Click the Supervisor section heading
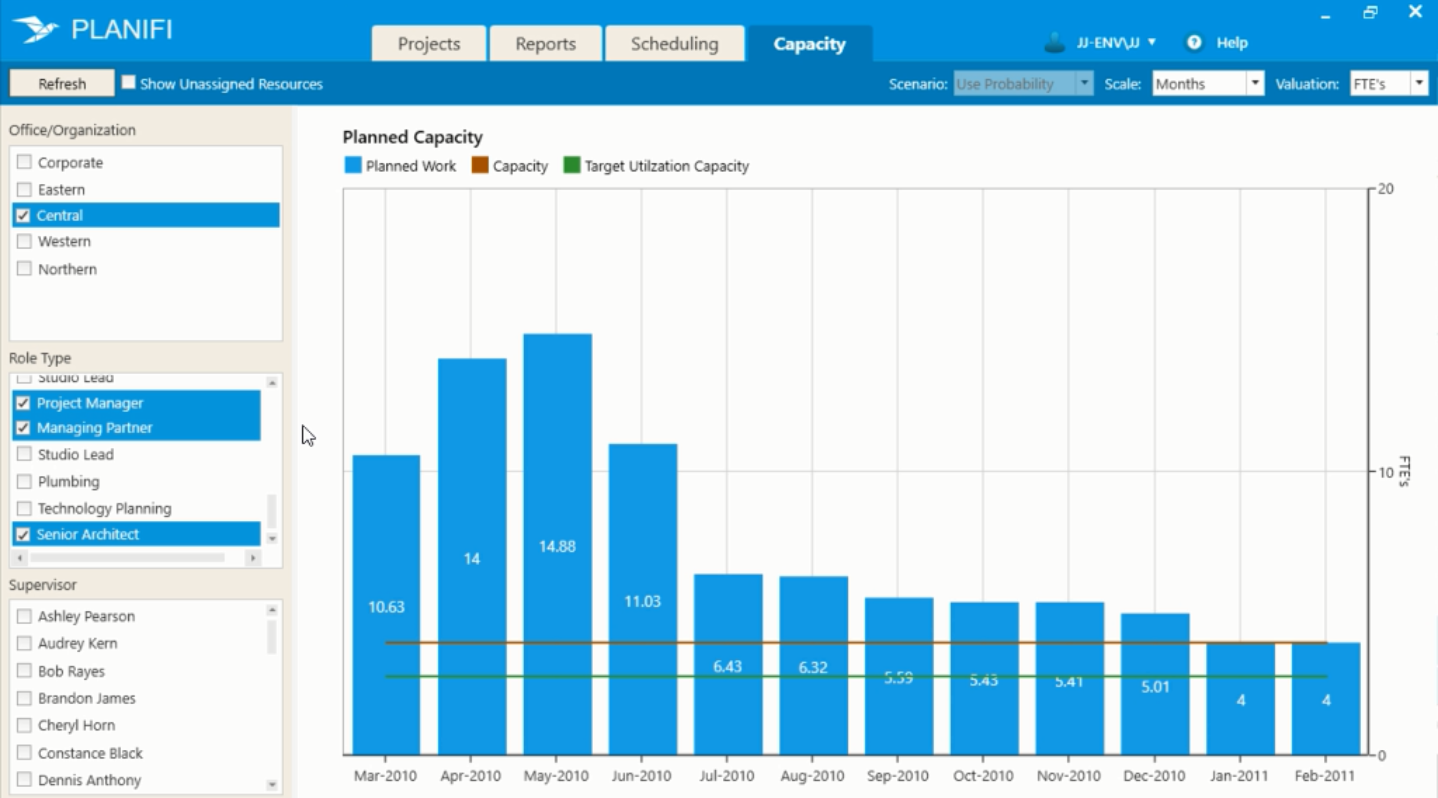This screenshot has height=798, width=1438. coord(42,585)
